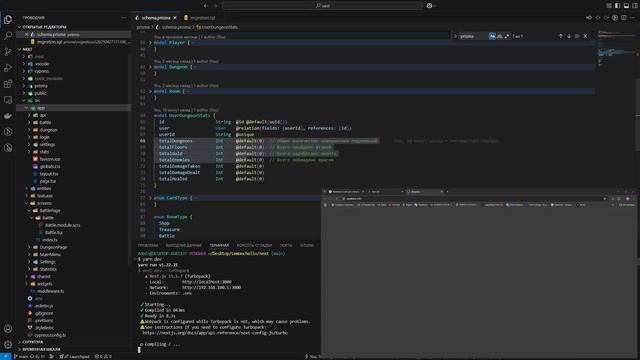This screenshot has height=360, width=640.
Task: Unfold the model Dungeon block
Action: (150, 67)
